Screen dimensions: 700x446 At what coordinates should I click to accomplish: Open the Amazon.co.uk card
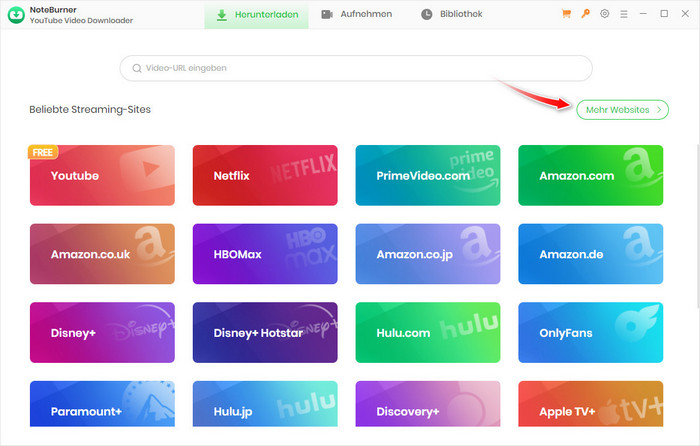pyautogui.click(x=102, y=254)
